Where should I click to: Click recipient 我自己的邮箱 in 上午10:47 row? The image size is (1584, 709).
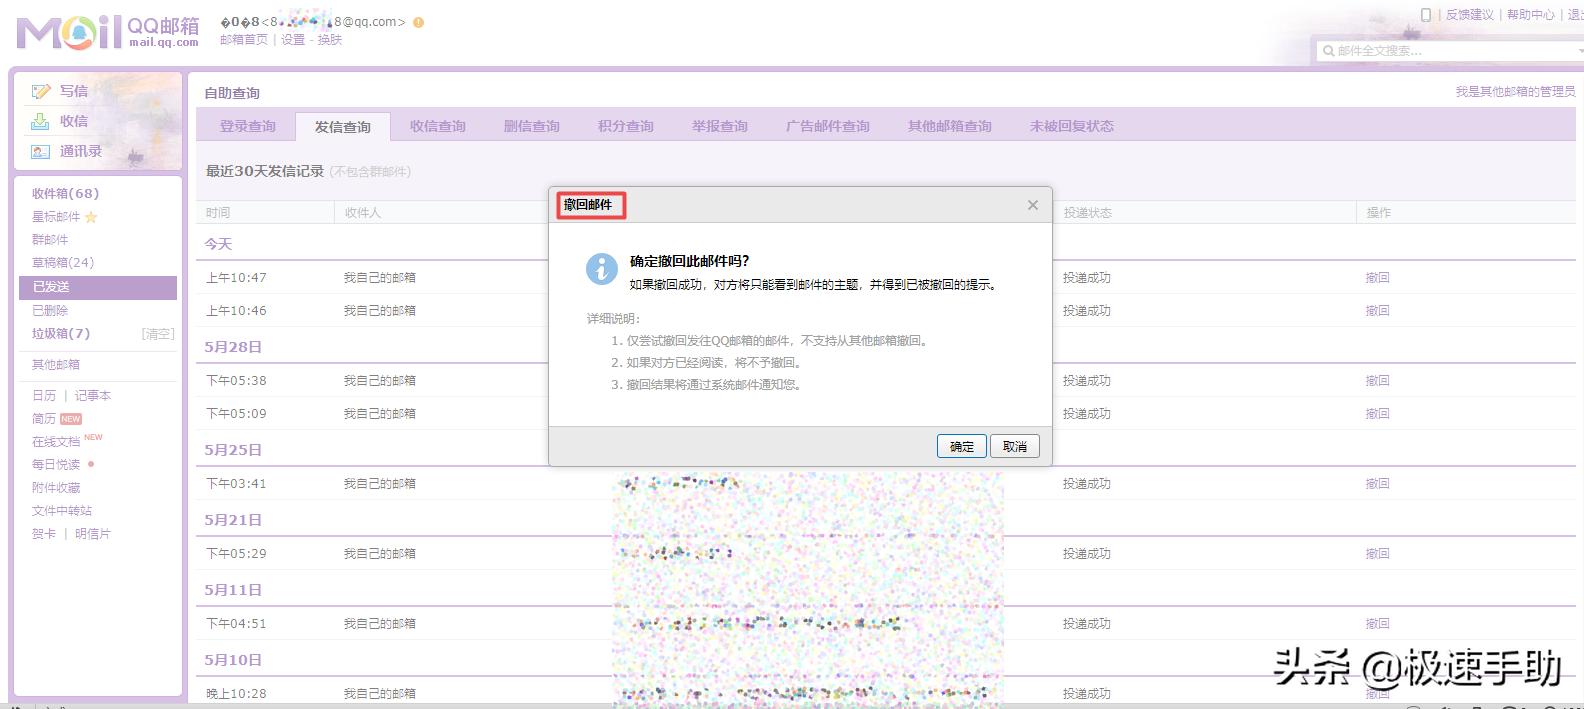(x=380, y=278)
